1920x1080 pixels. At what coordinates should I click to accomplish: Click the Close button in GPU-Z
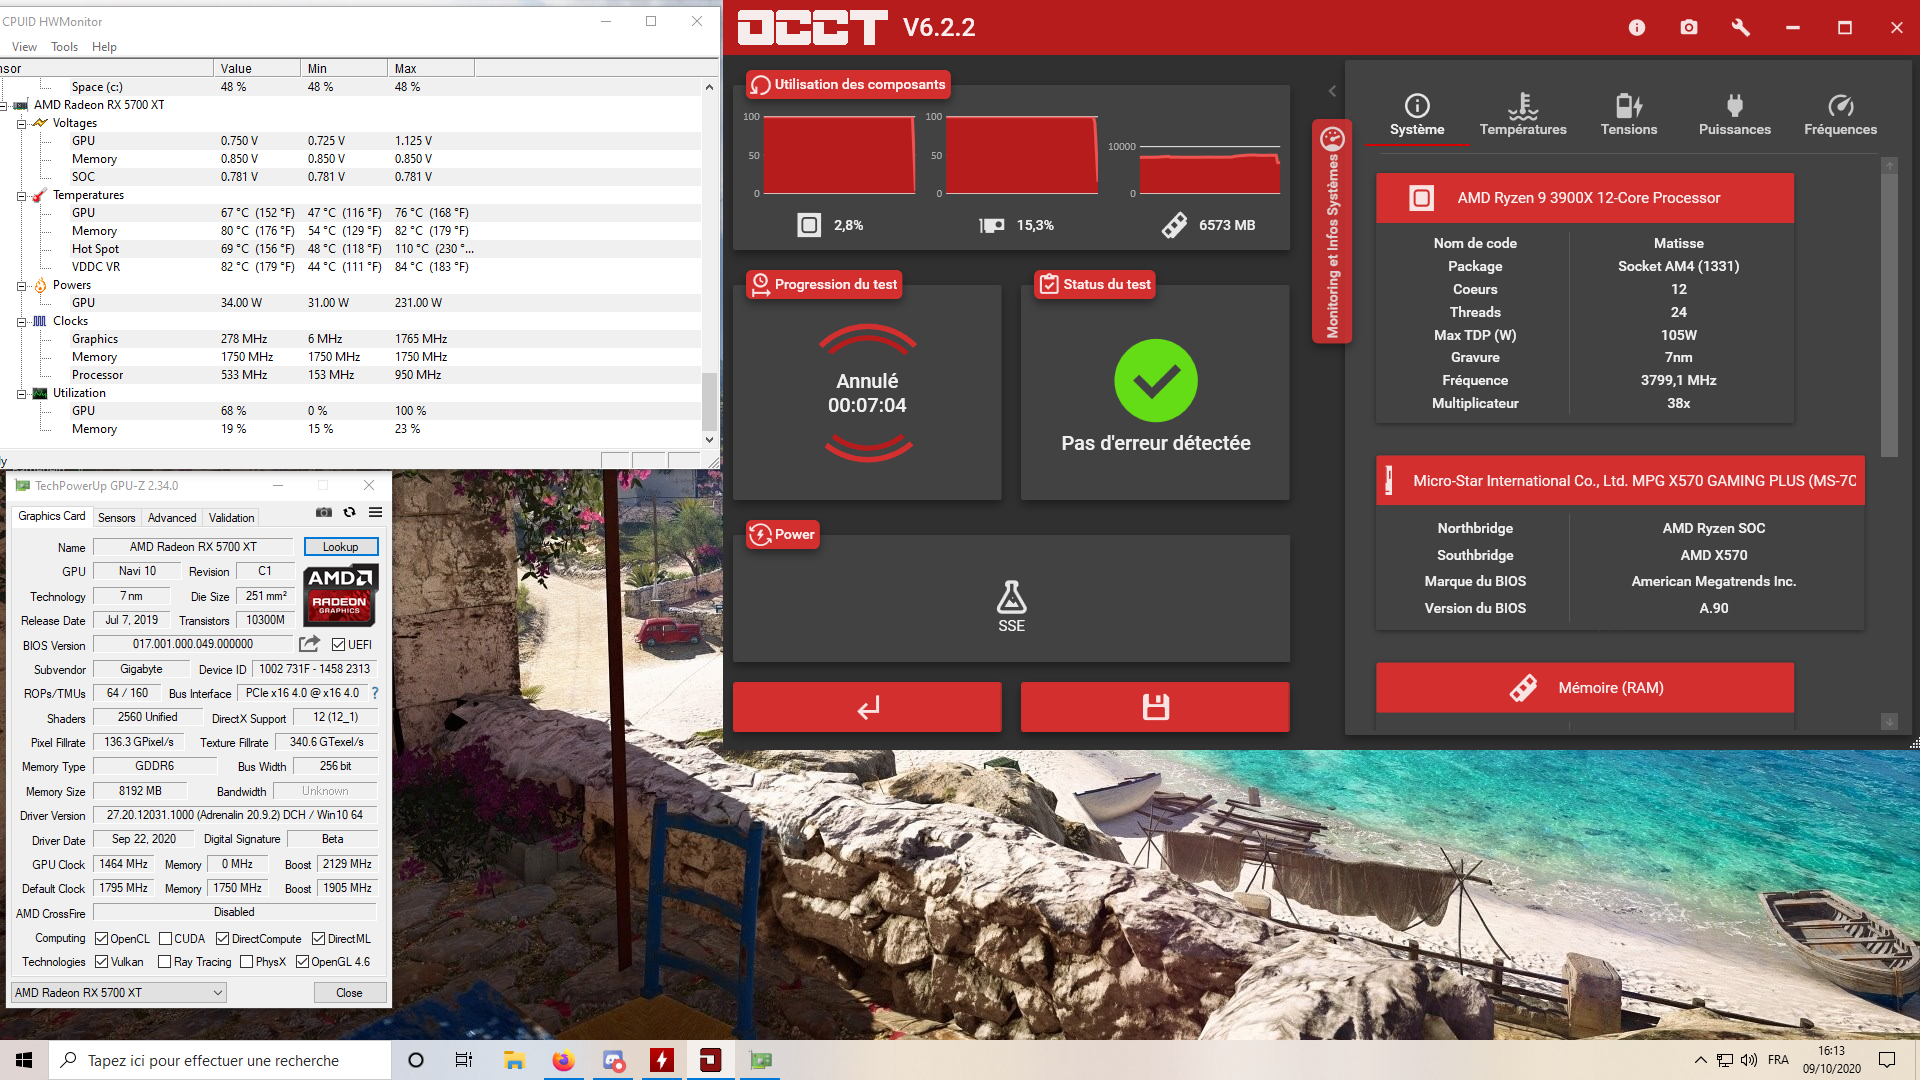(349, 993)
